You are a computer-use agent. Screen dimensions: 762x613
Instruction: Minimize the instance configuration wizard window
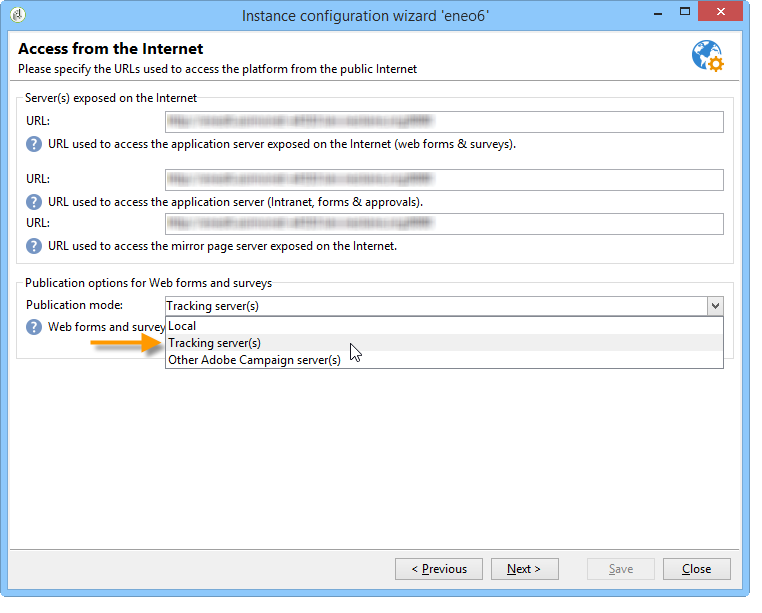[x=658, y=12]
